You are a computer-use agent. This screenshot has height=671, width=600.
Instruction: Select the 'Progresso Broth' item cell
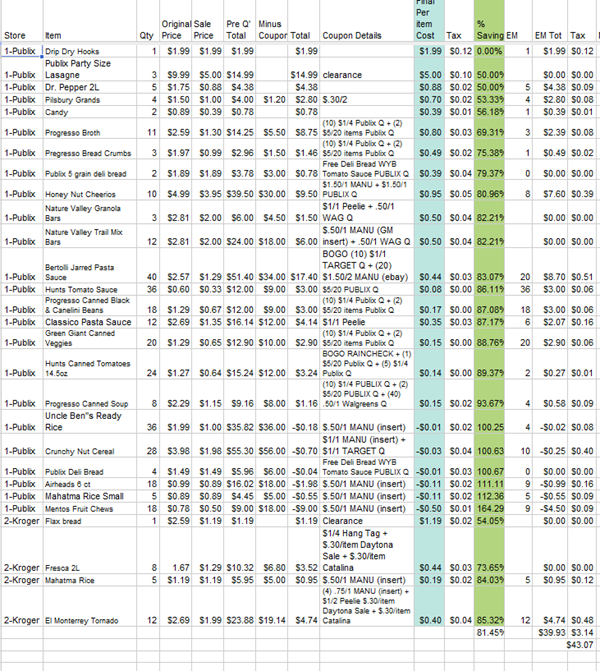click(x=89, y=128)
